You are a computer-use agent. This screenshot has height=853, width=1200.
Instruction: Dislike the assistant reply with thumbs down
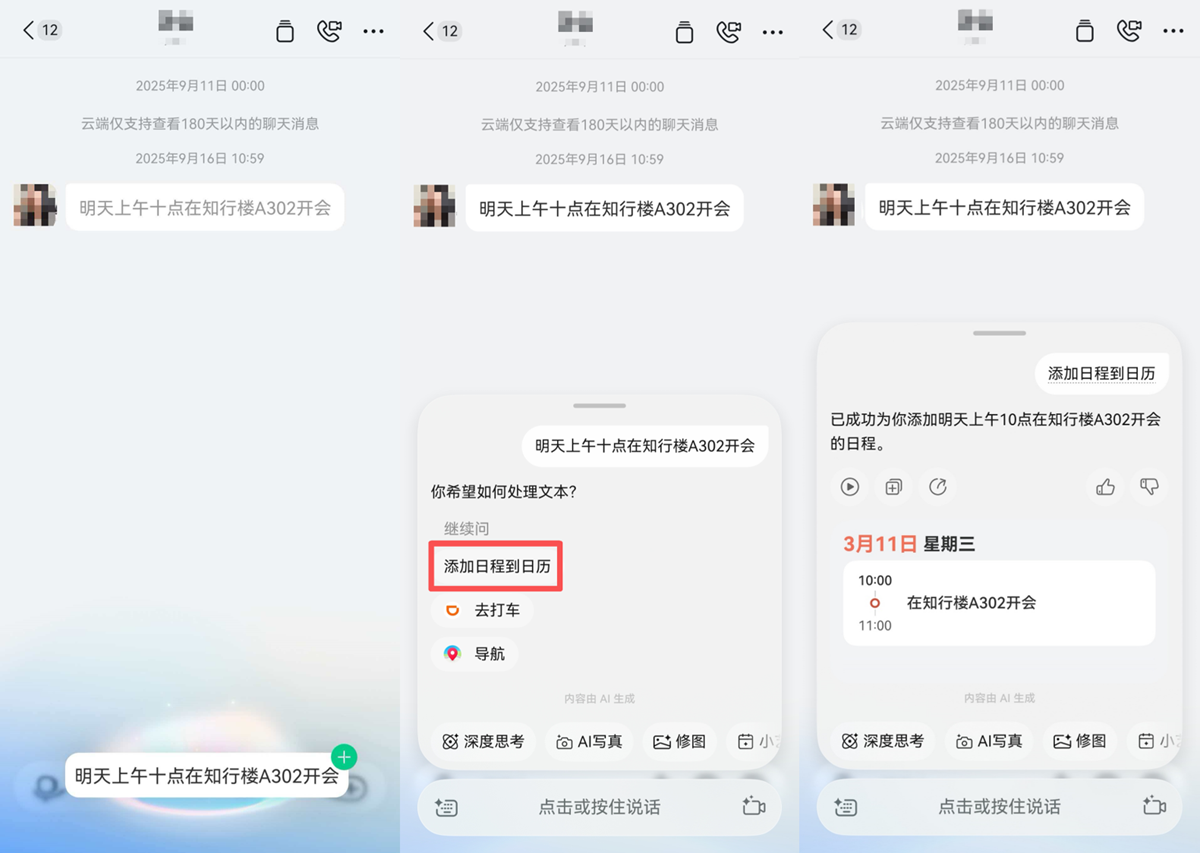point(1149,487)
